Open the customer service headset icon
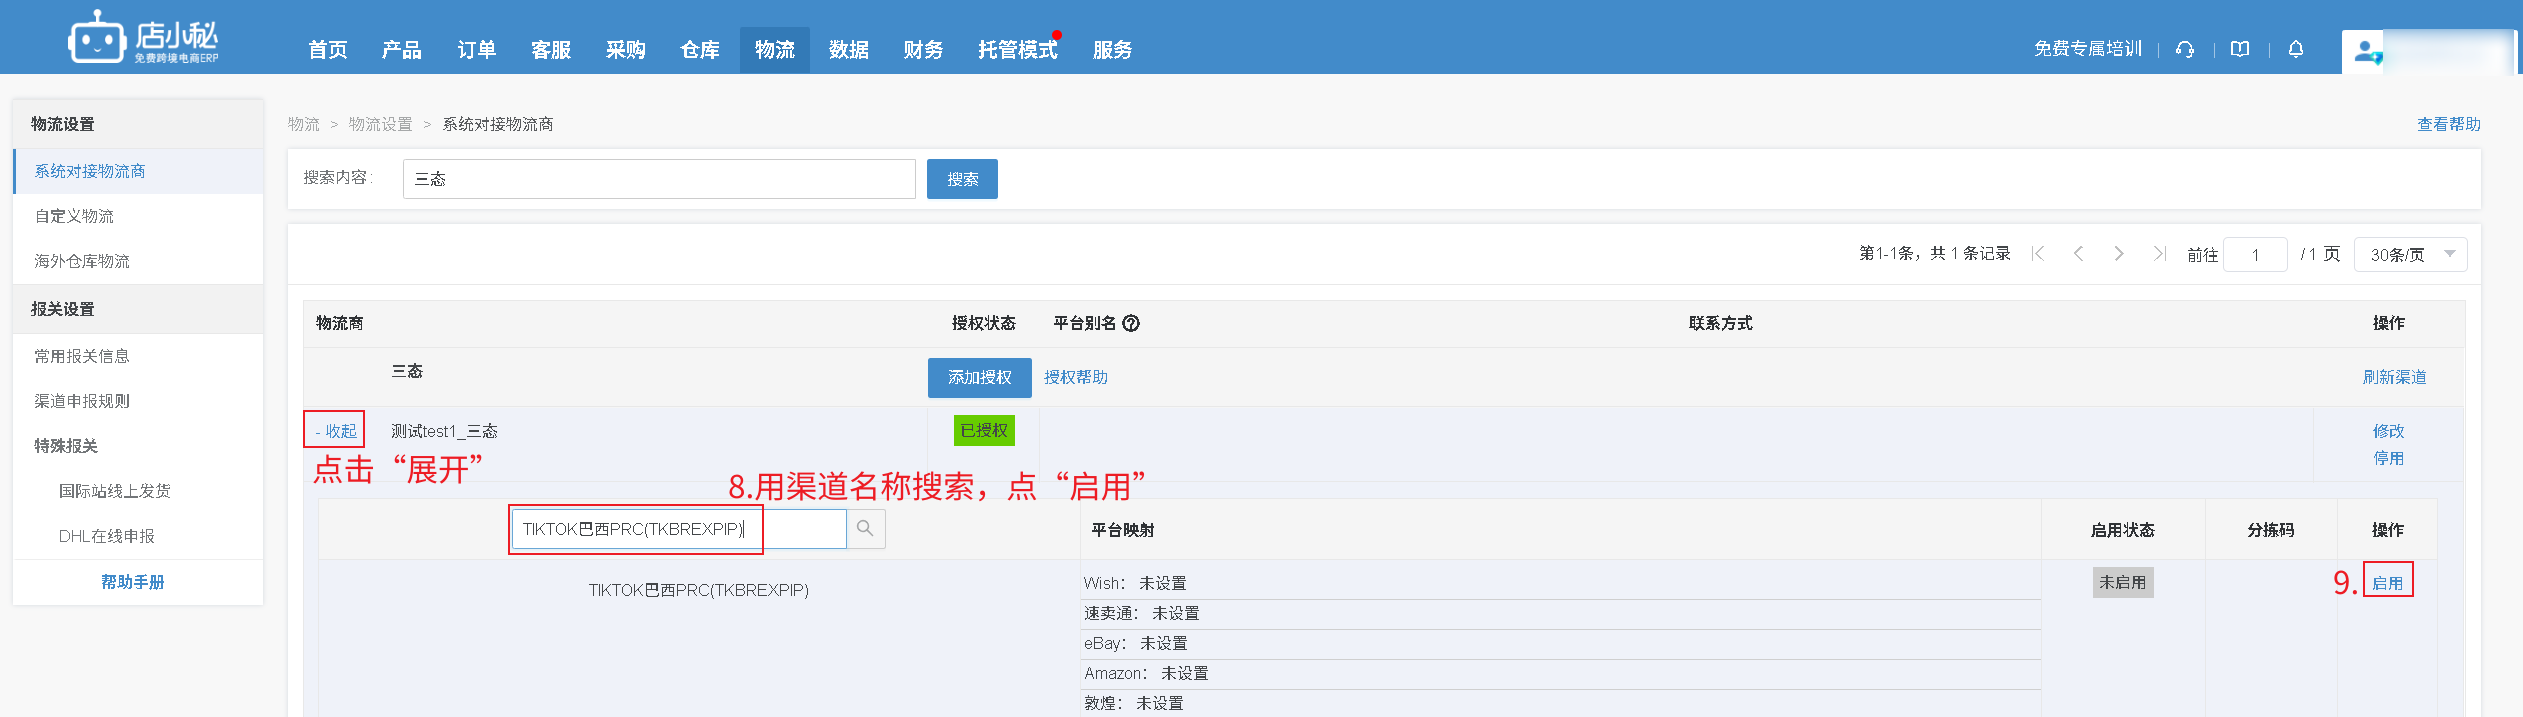This screenshot has height=717, width=2523. [x=2185, y=49]
